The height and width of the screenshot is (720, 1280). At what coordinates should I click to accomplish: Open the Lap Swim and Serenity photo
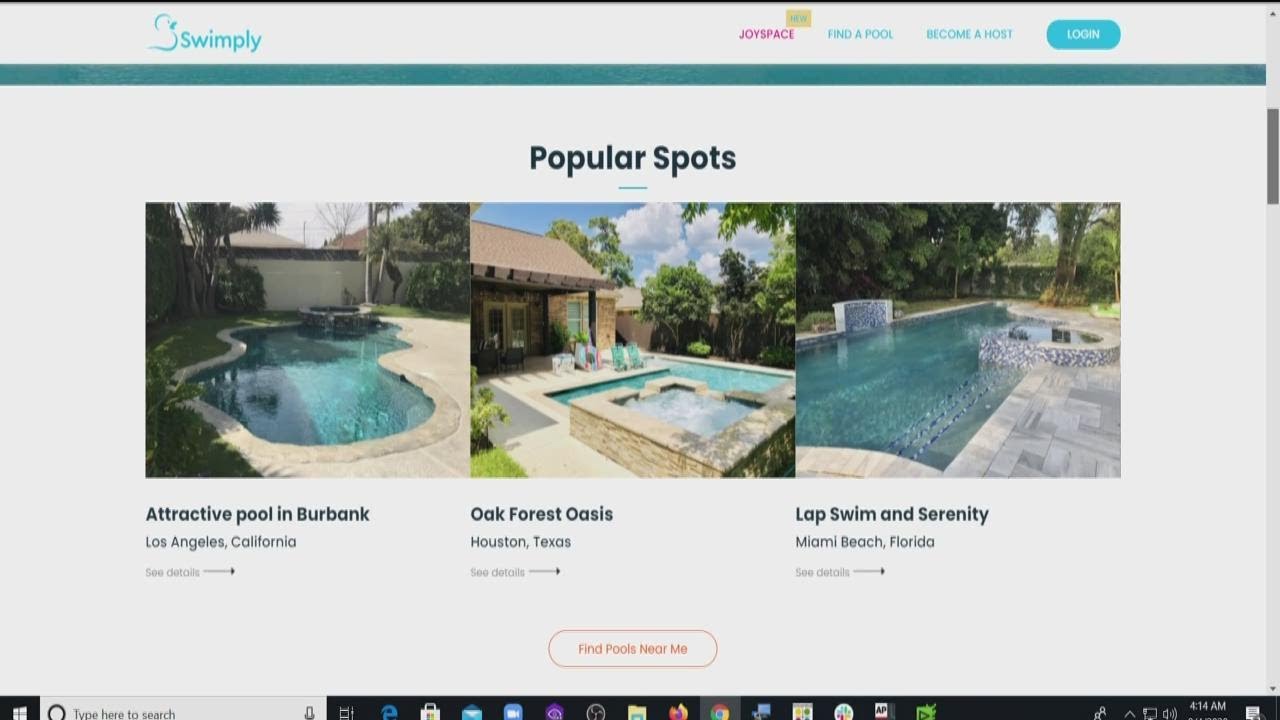click(x=958, y=340)
